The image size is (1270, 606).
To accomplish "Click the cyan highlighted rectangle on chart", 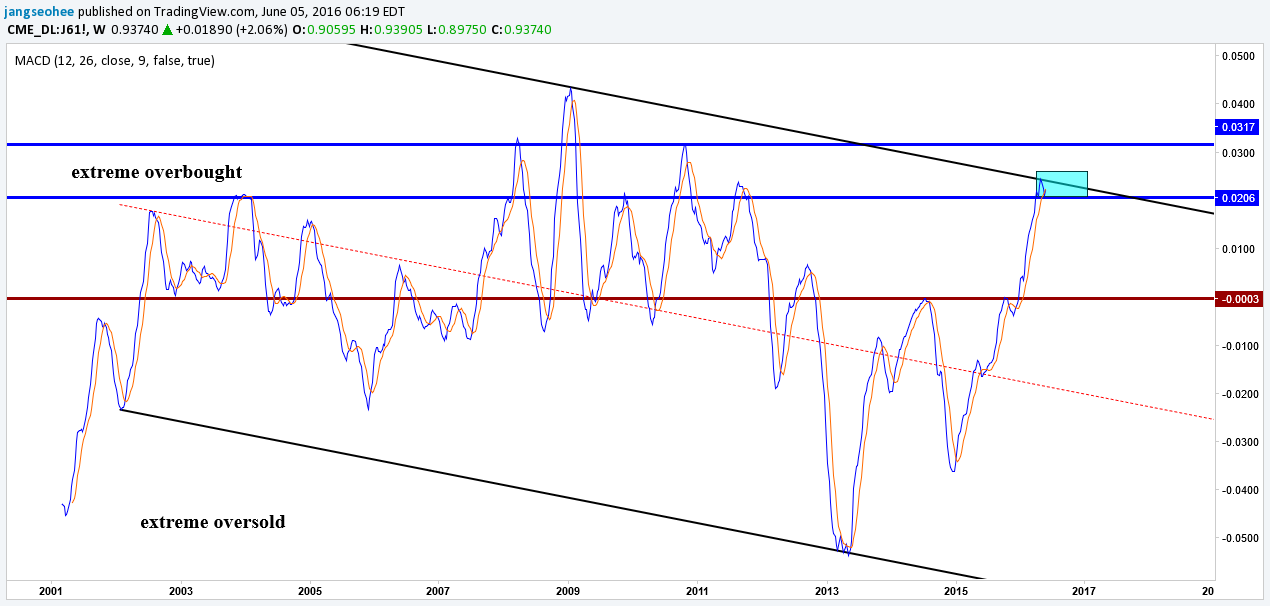I will coord(1061,184).
